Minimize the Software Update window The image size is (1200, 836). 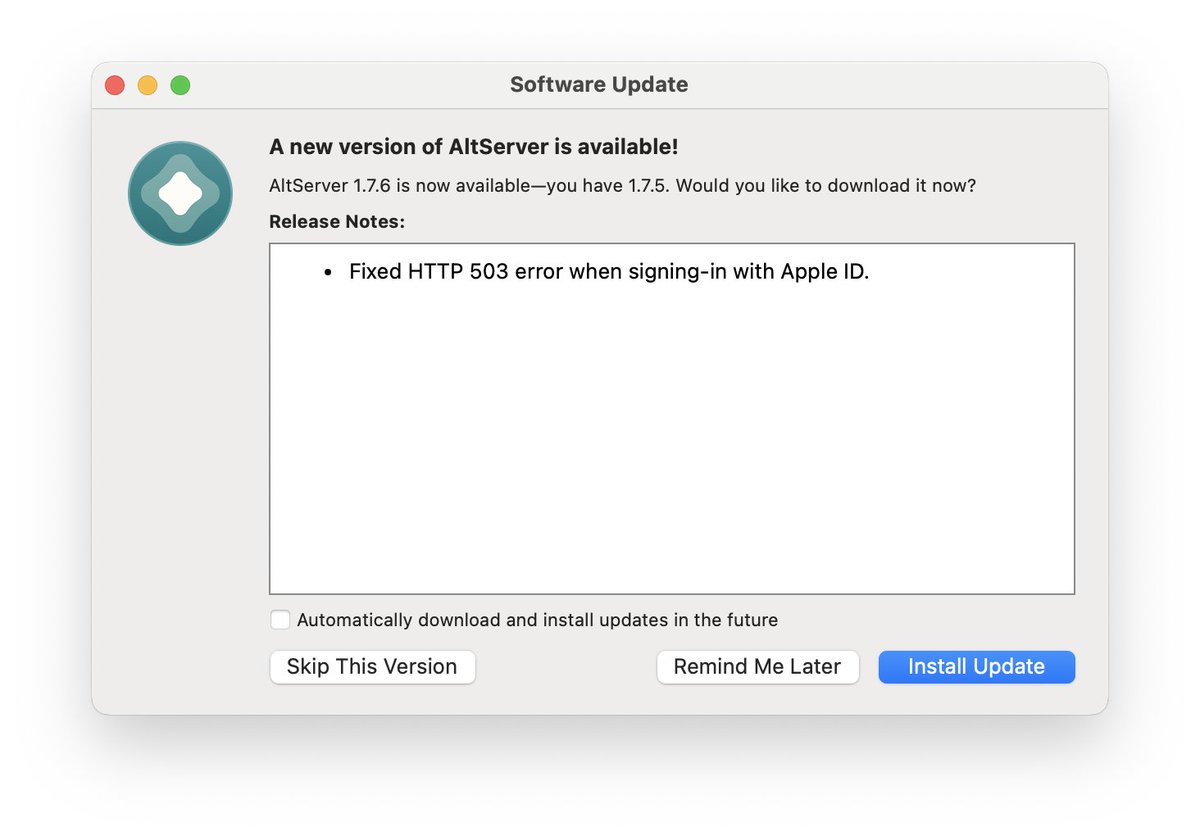(147, 85)
